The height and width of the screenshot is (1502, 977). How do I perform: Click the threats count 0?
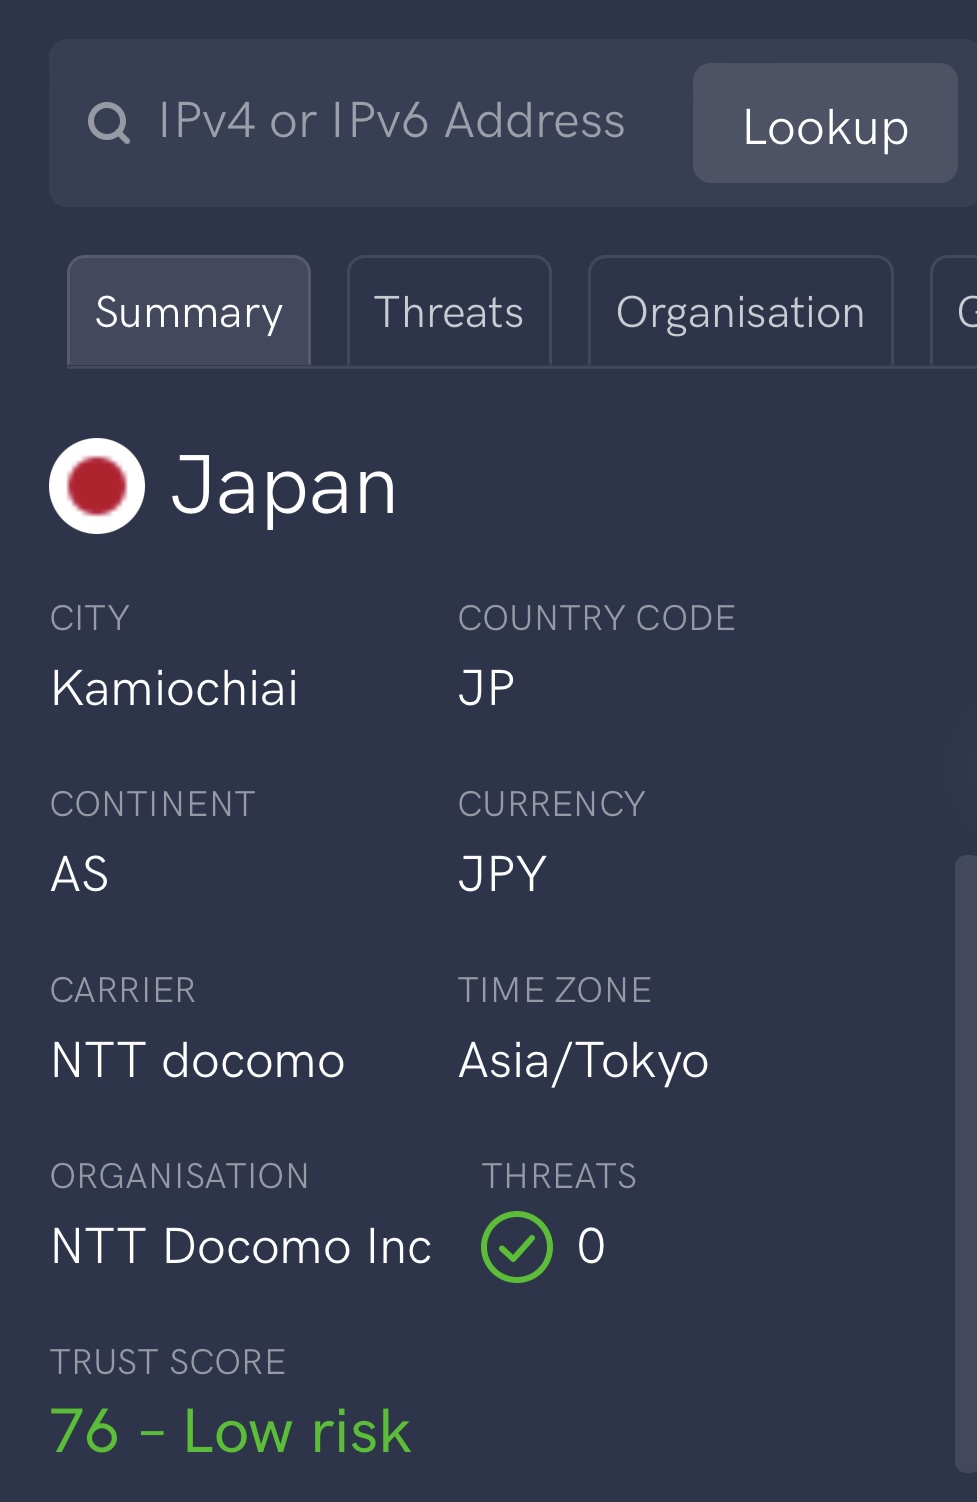pos(591,1247)
